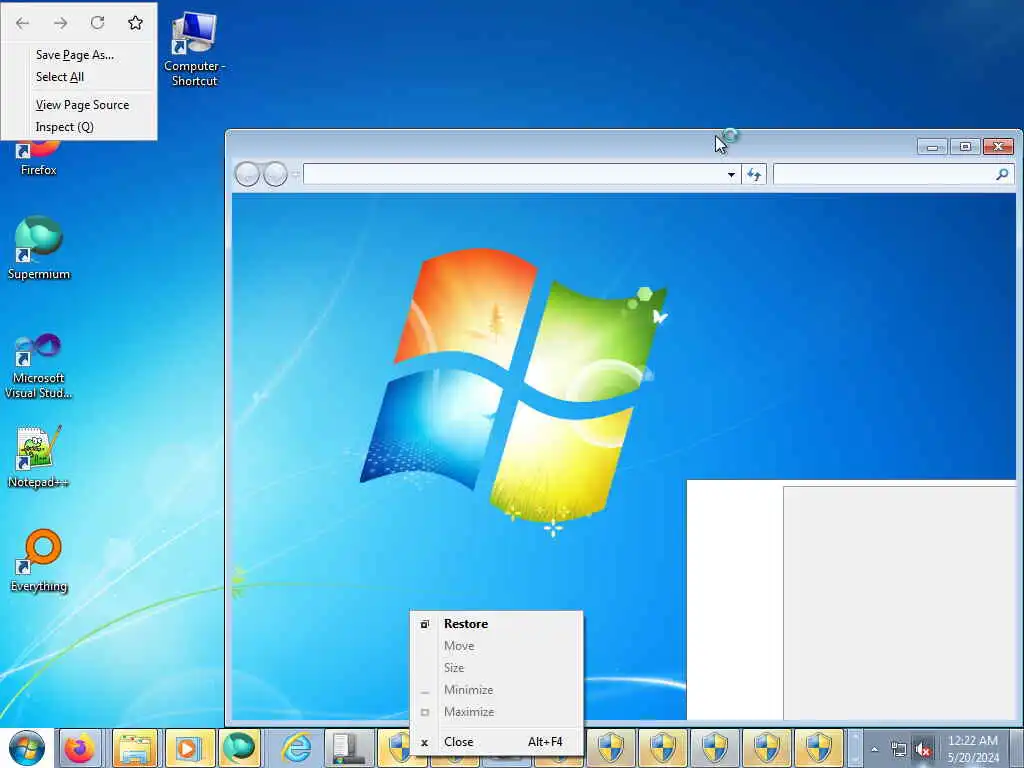Screen dimensions: 1024x768
Task: Click the Explorer refresh button
Action: [x=754, y=174]
